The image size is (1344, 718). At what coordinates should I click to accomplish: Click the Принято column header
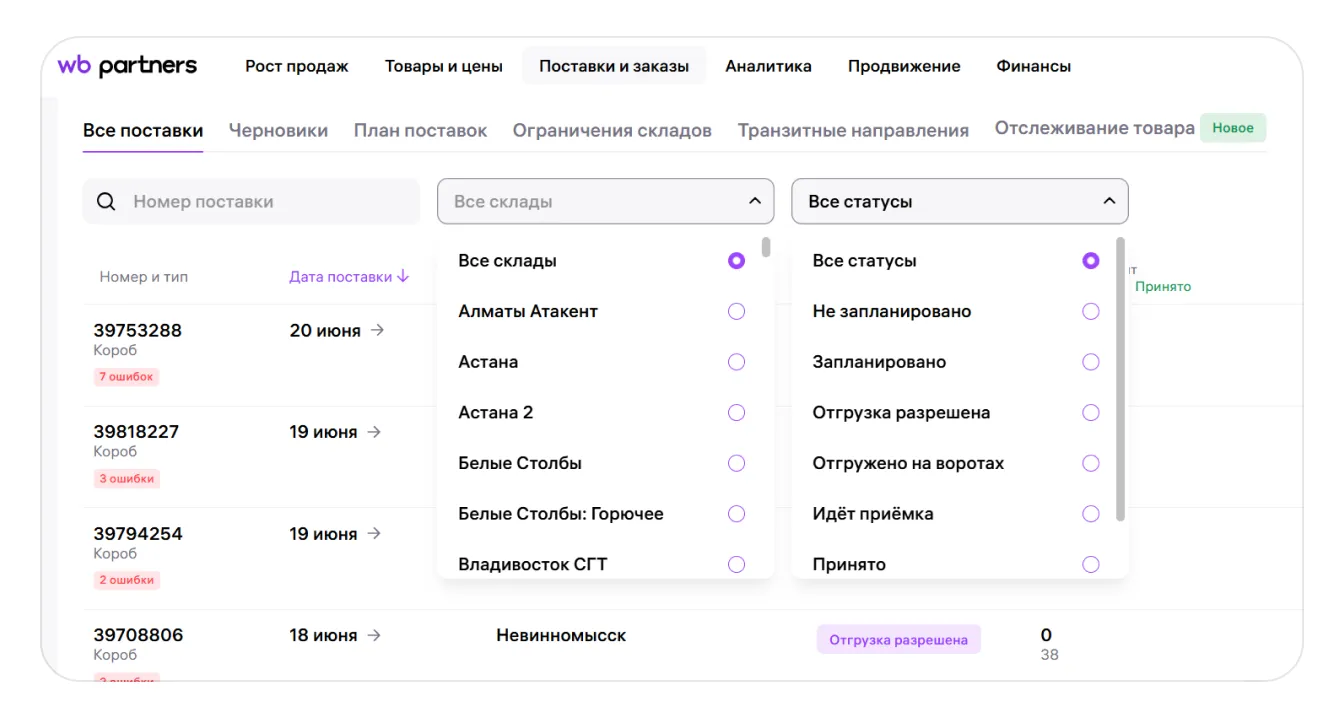coord(1163,286)
